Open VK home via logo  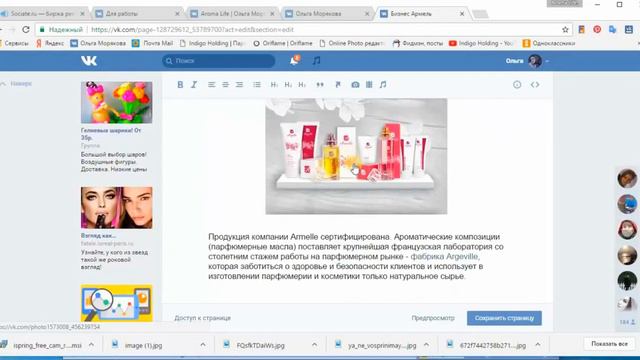[x=89, y=61]
